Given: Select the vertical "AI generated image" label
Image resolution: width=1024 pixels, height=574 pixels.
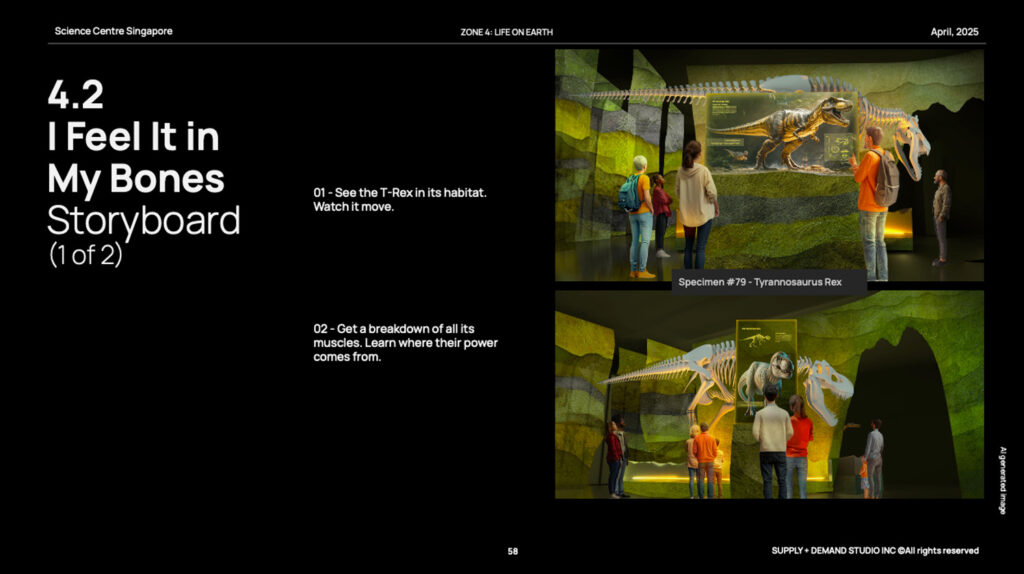Looking at the screenshot, I should 1002,480.
